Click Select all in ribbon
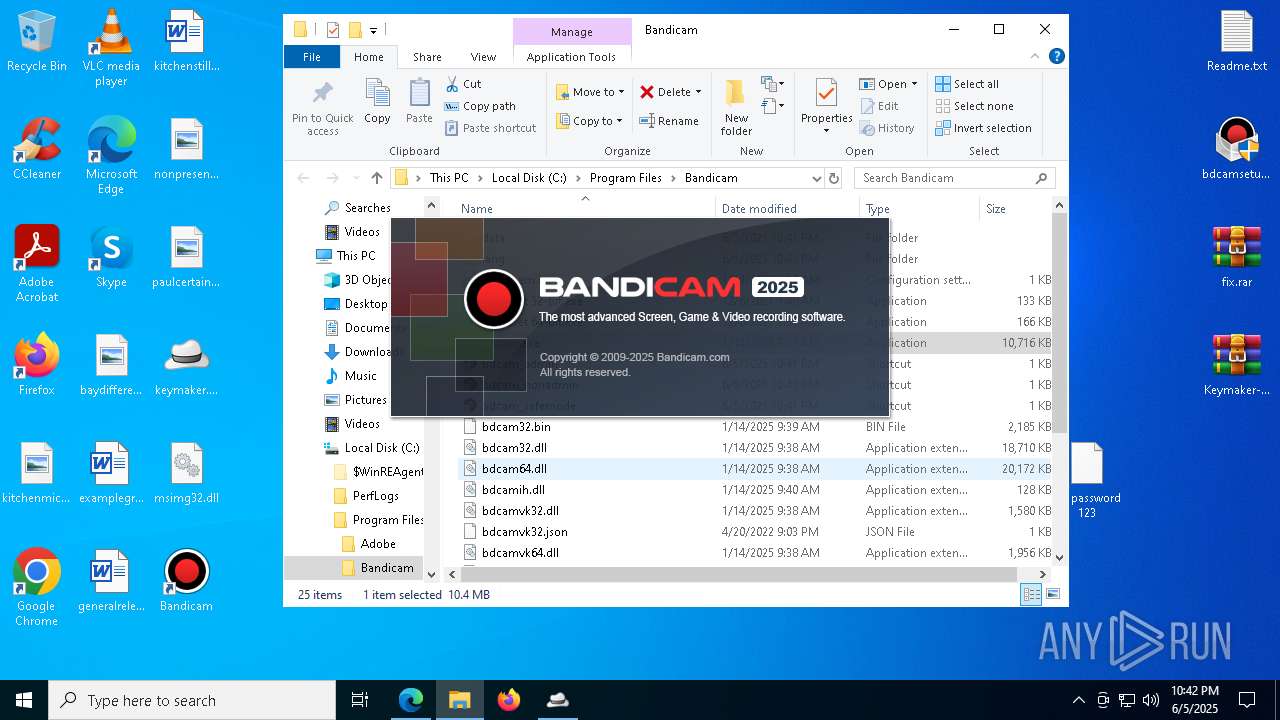 967,84
